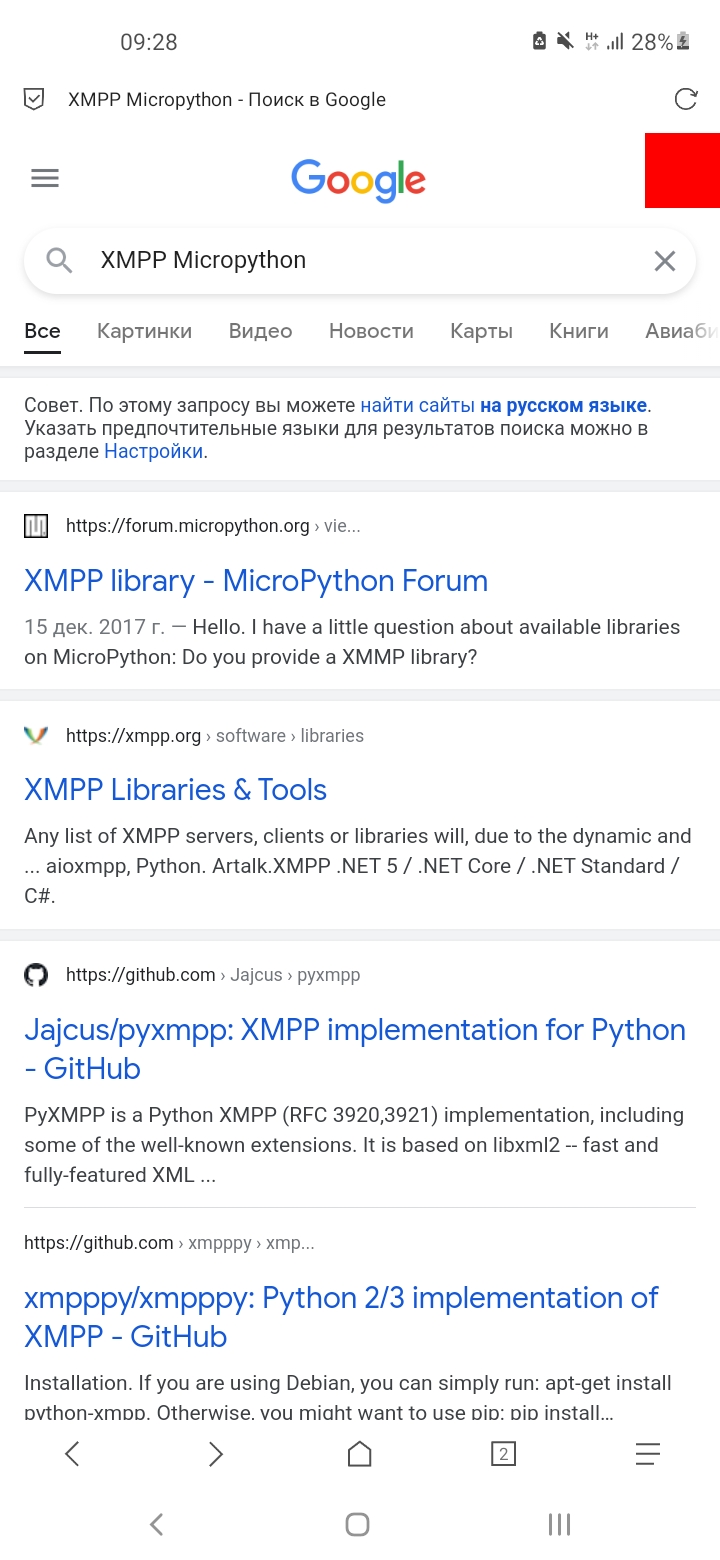Open the Google hamburger menu
The image size is (720, 1560).
tap(45, 179)
